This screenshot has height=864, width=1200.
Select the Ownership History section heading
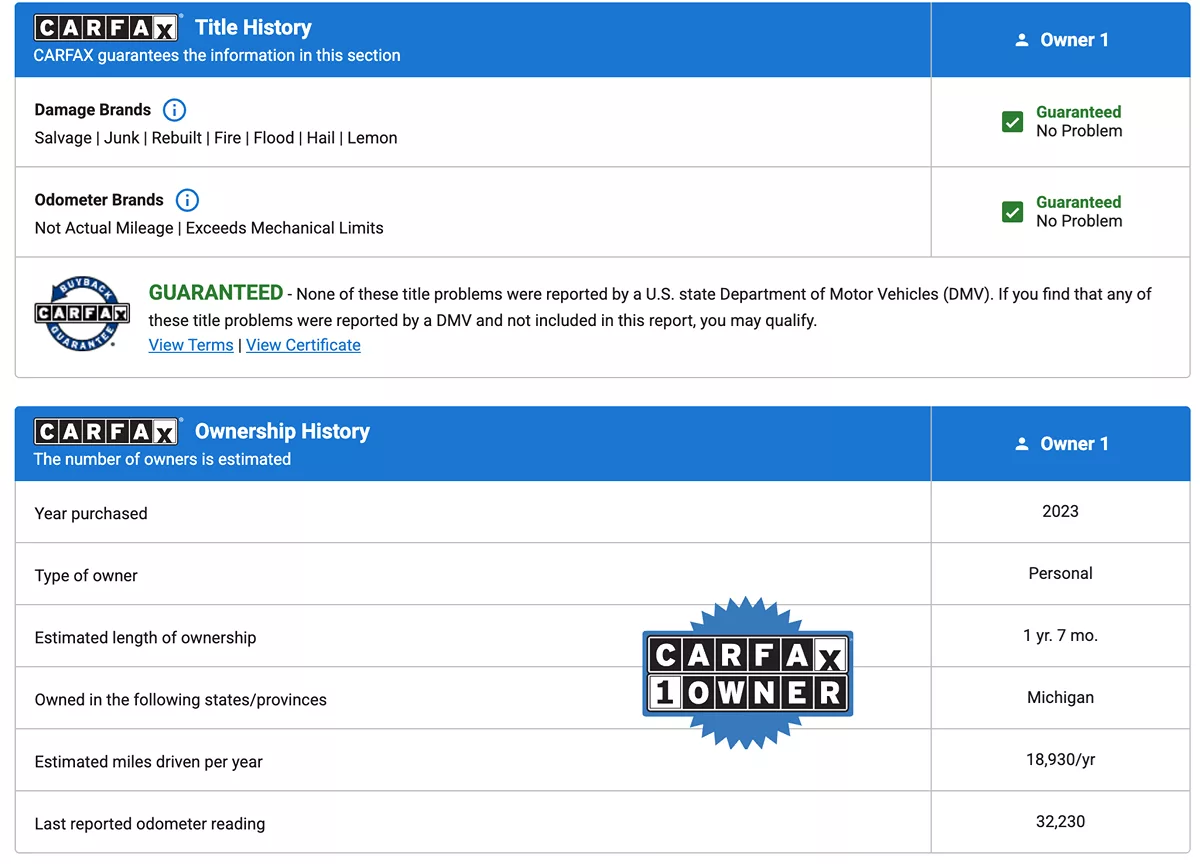pyautogui.click(x=282, y=432)
